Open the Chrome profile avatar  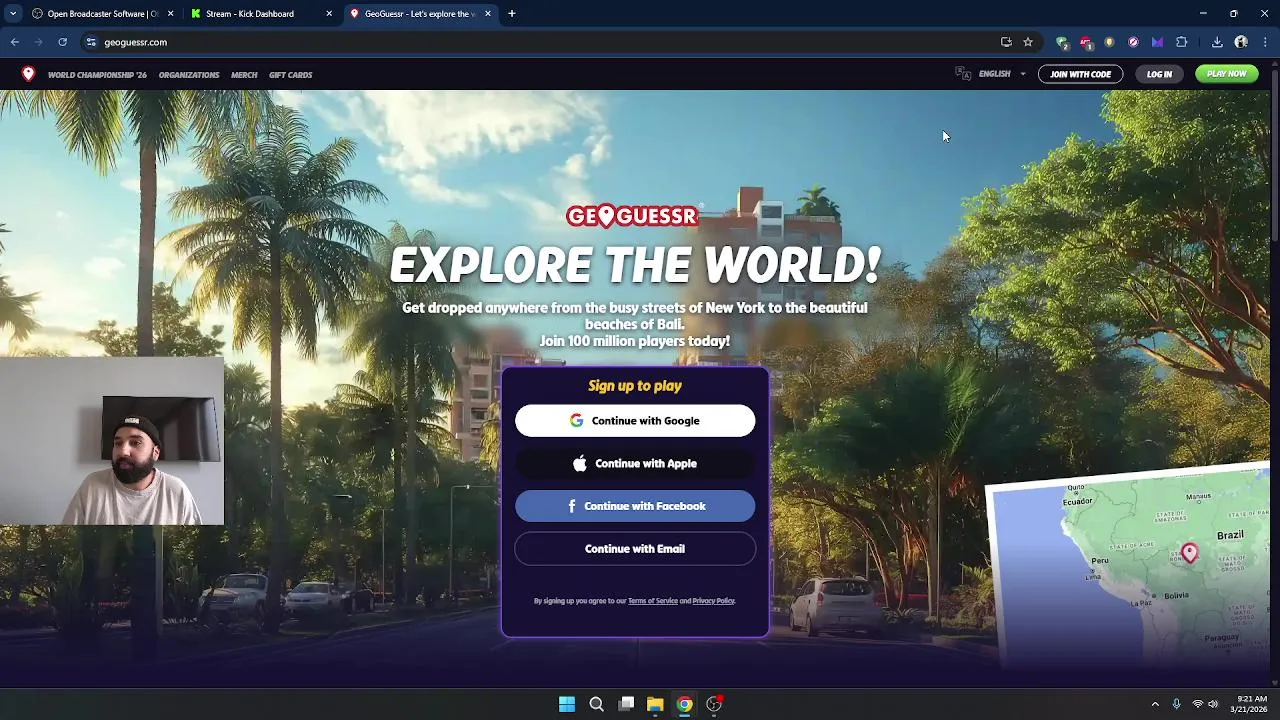tap(1241, 42)
